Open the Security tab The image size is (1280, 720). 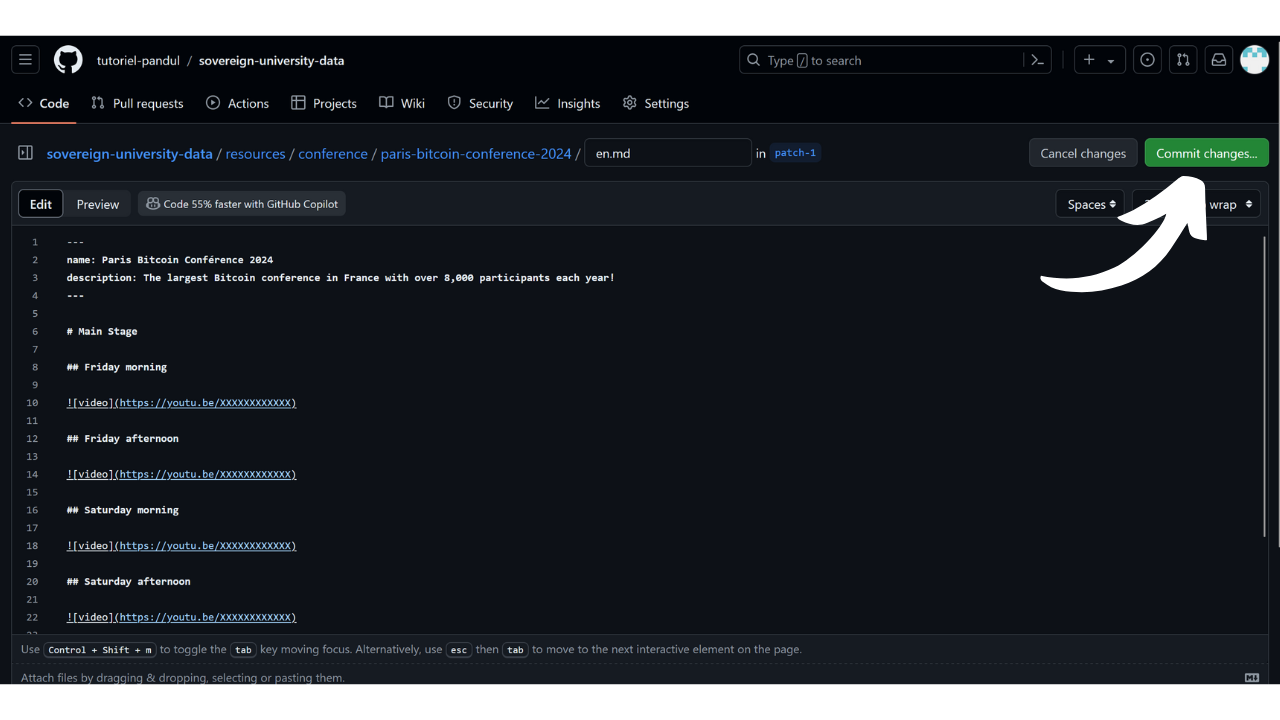[480, 103]
